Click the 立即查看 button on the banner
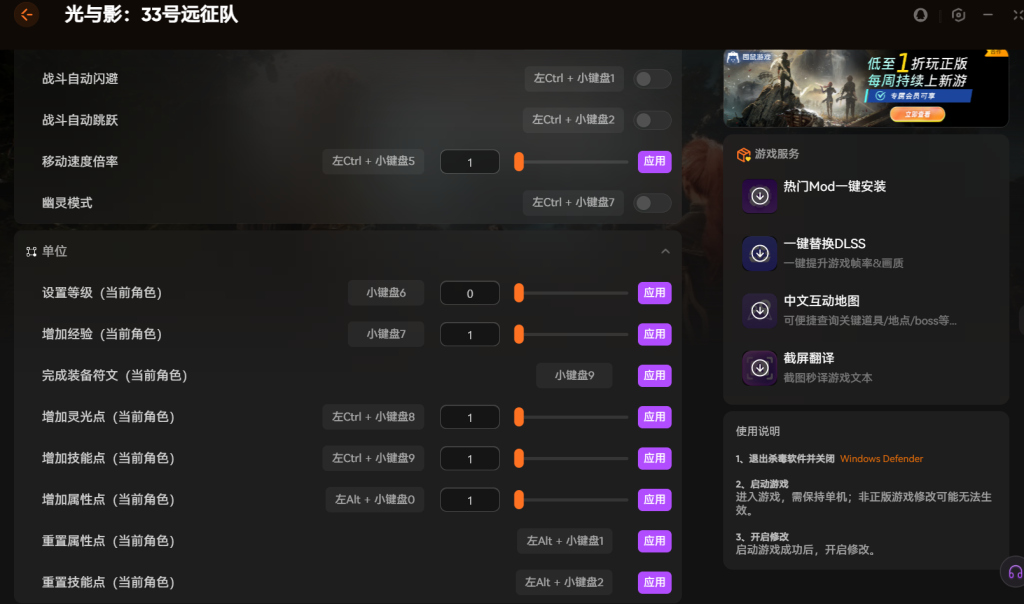 click(916, 115)
